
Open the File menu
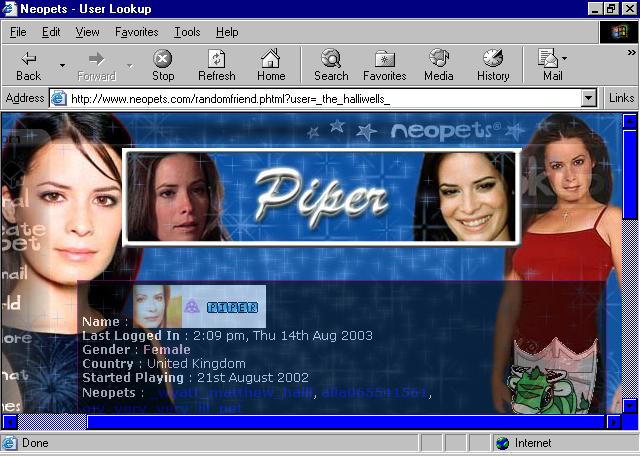[x=18, y=32]
